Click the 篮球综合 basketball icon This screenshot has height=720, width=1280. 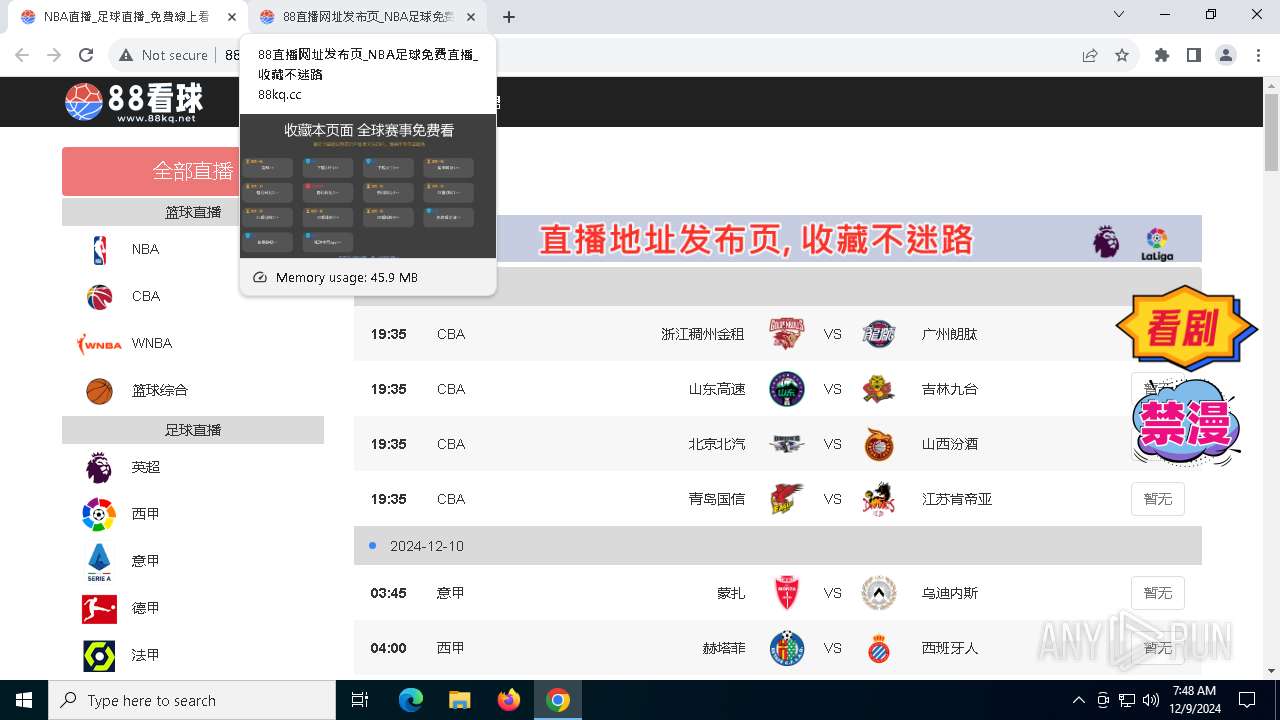[99, 390]
